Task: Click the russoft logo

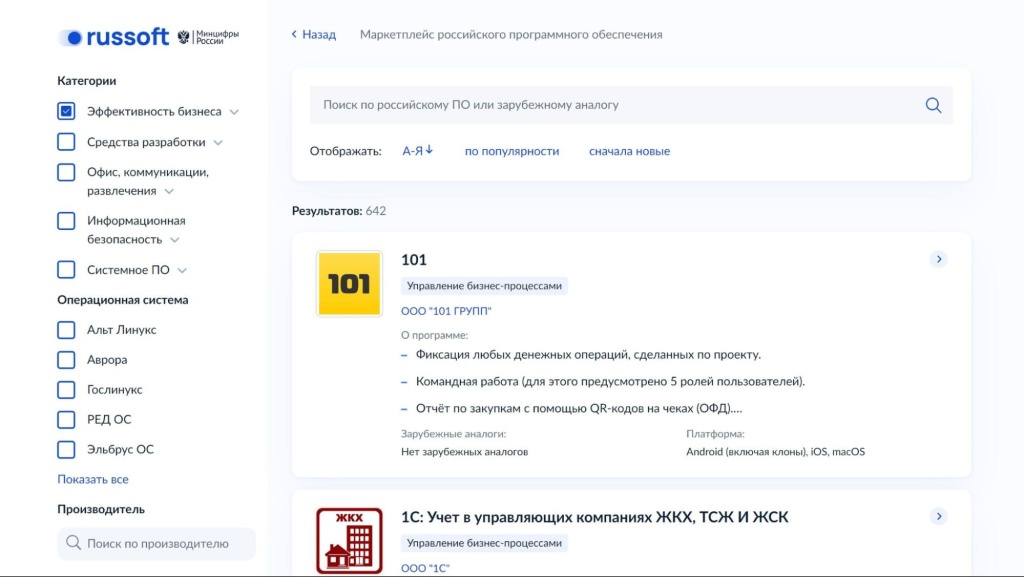Action: pos(113,36)
